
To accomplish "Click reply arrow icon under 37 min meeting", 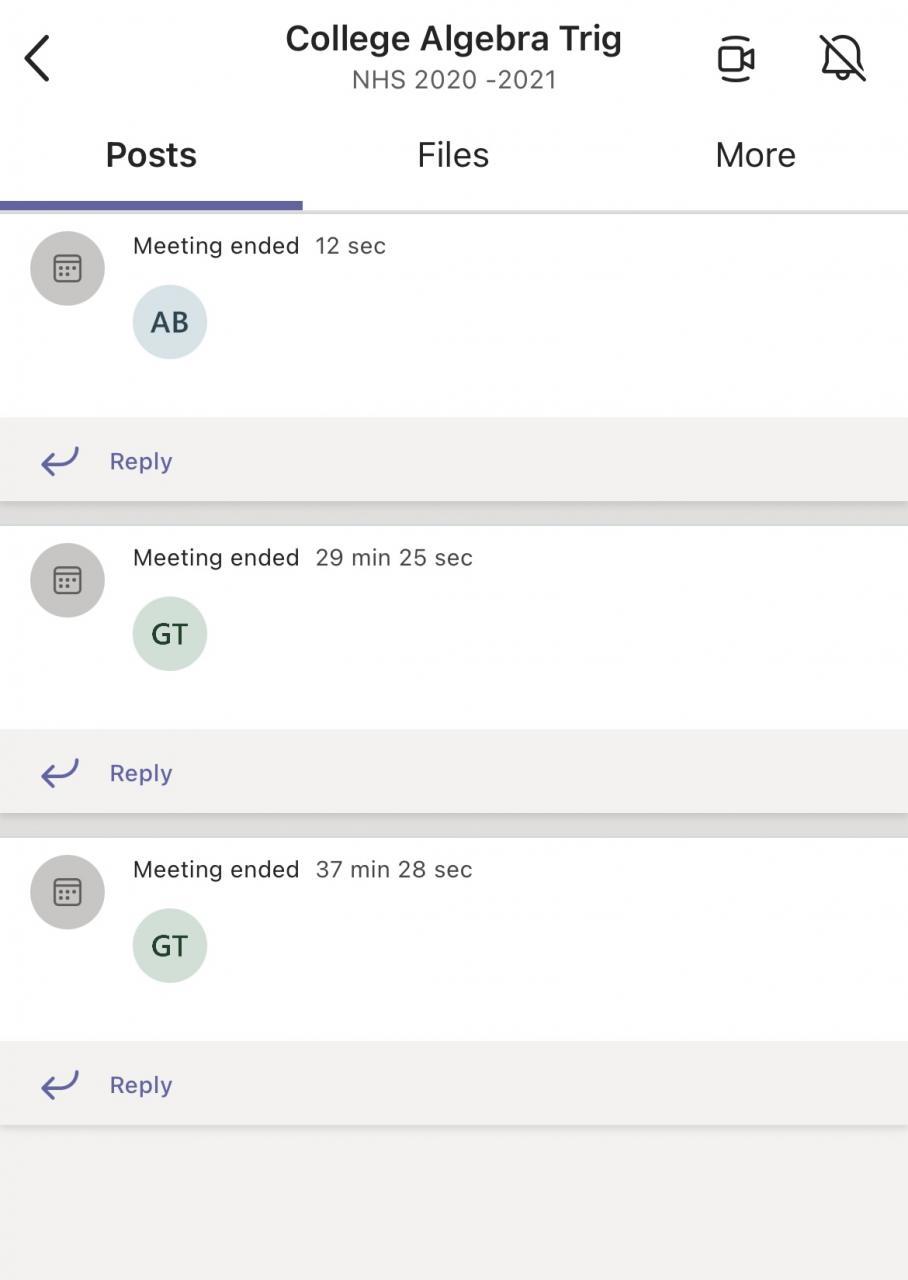I will coord(60,1085).
